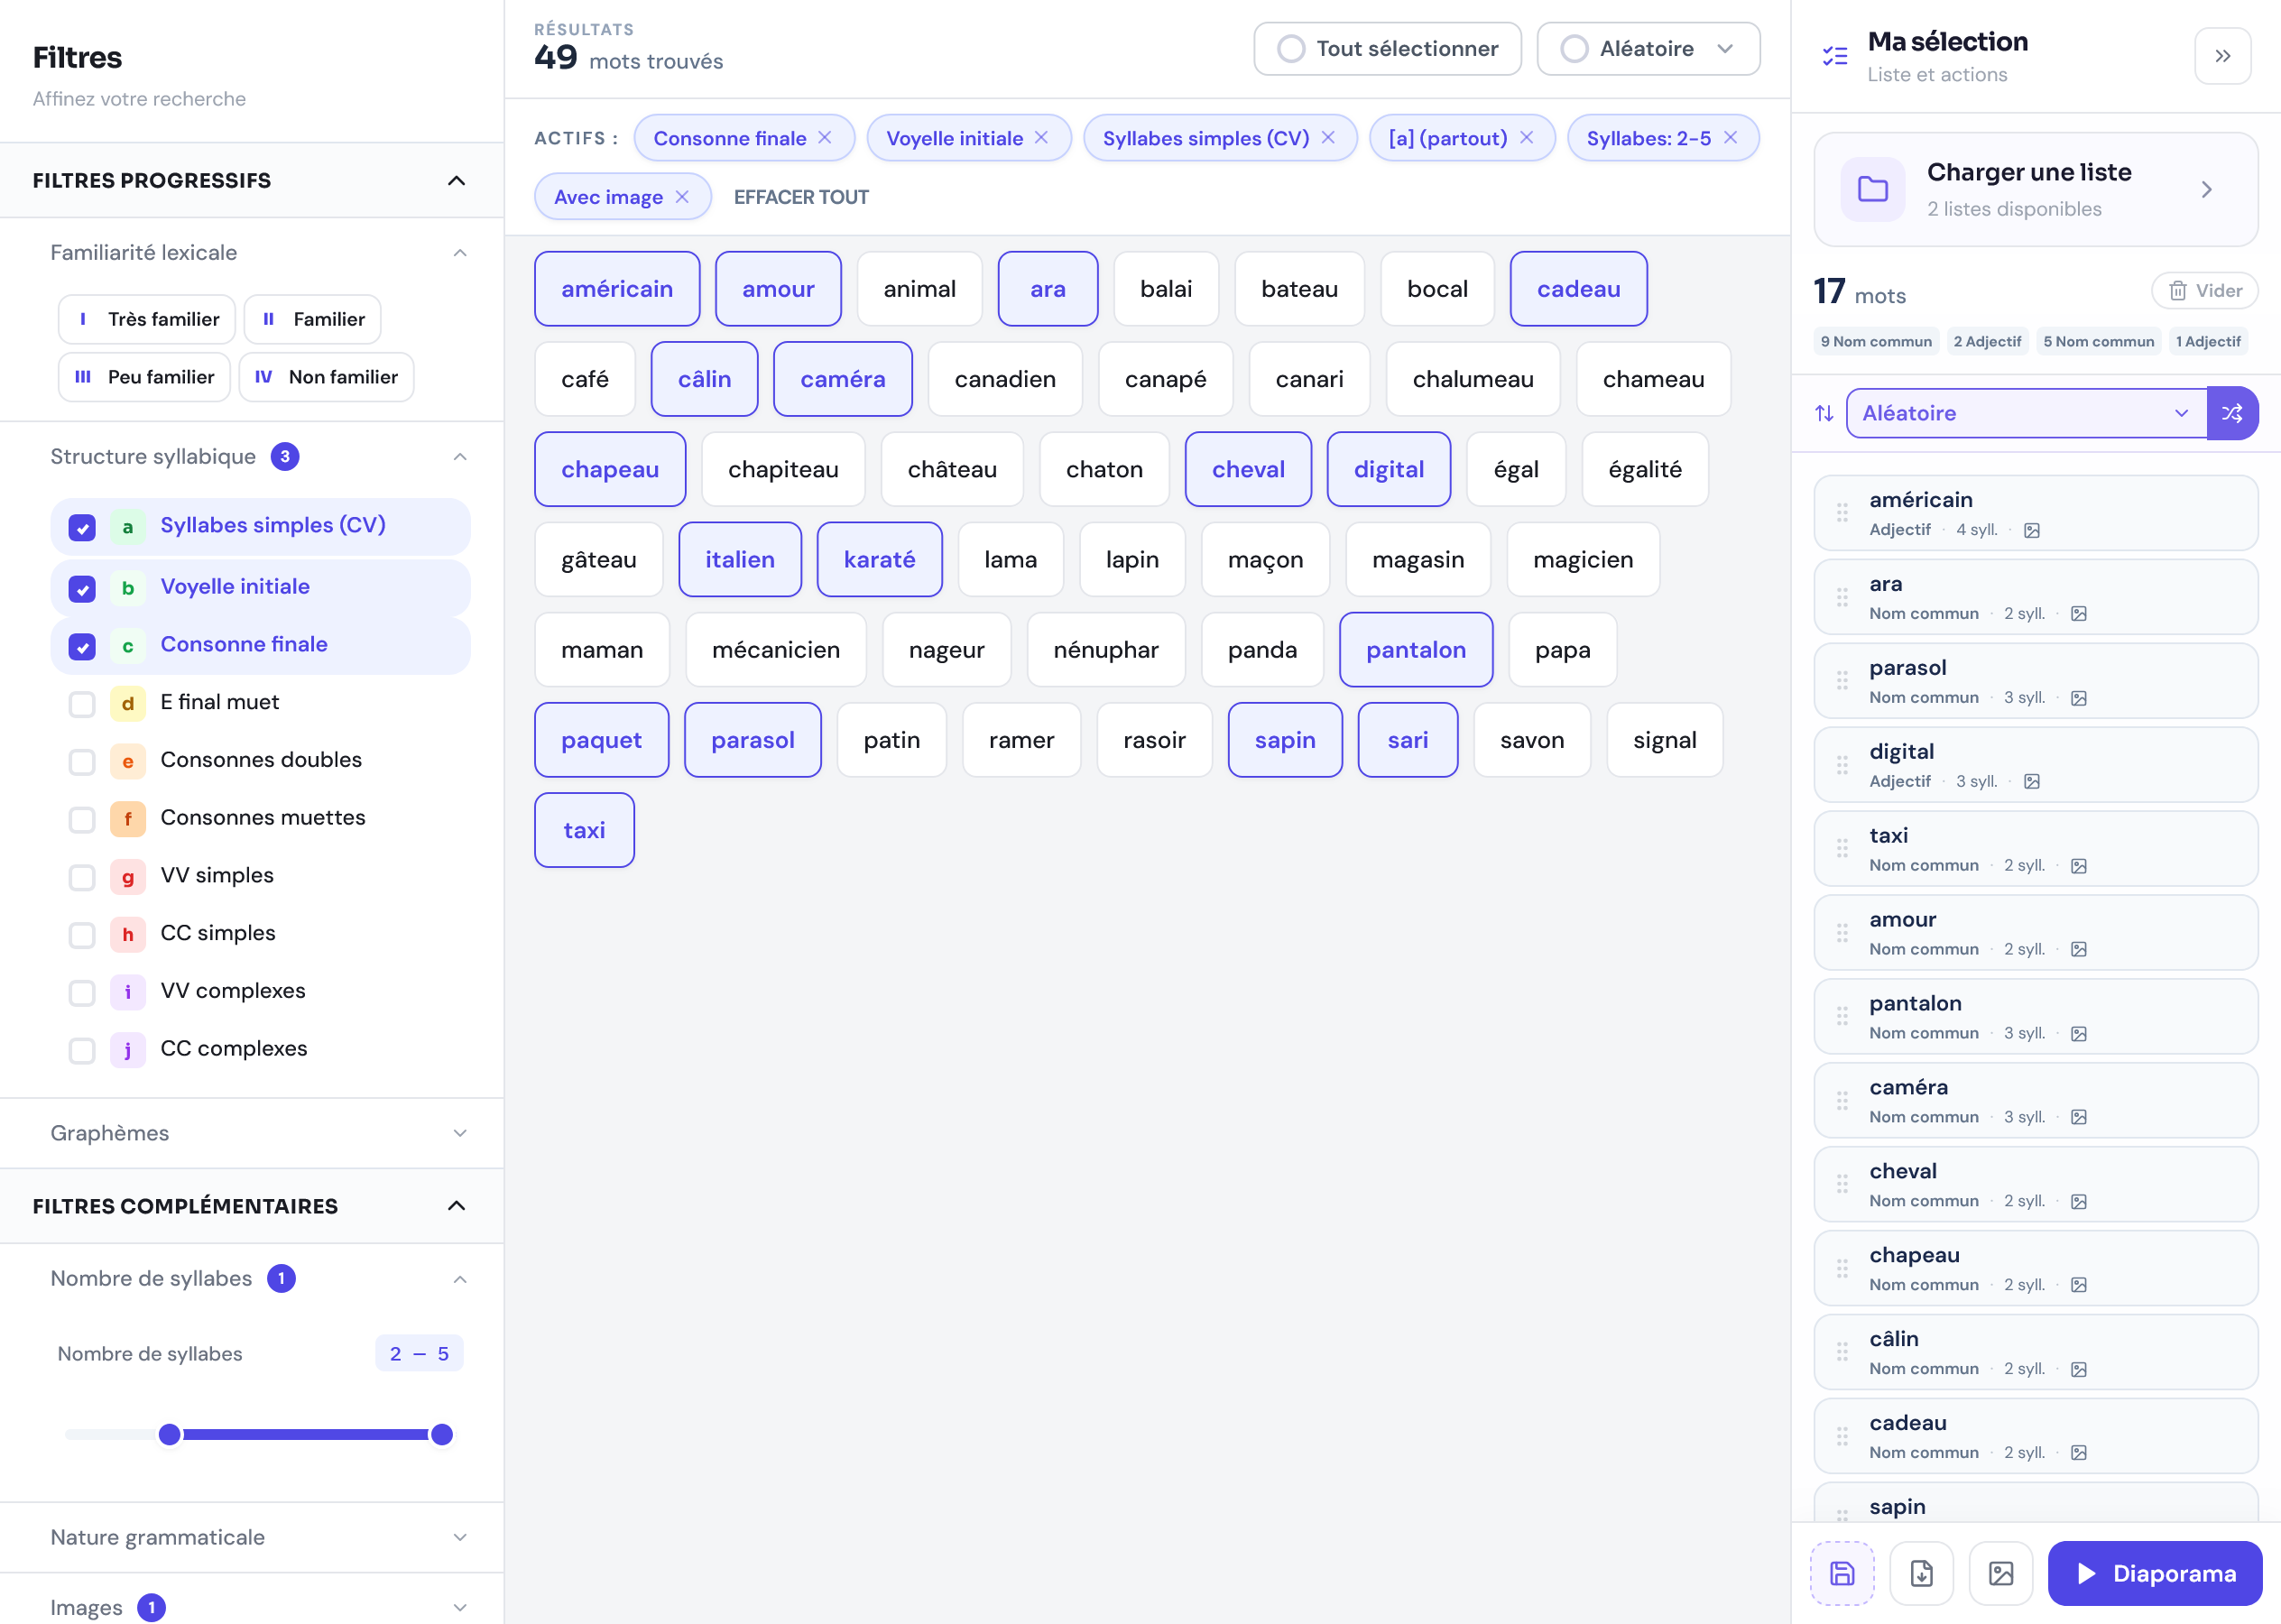The height and width of the screenshot is (1624, 2281).
Task: Click the image icon on the digital row
Action: tap(2031, 782)
